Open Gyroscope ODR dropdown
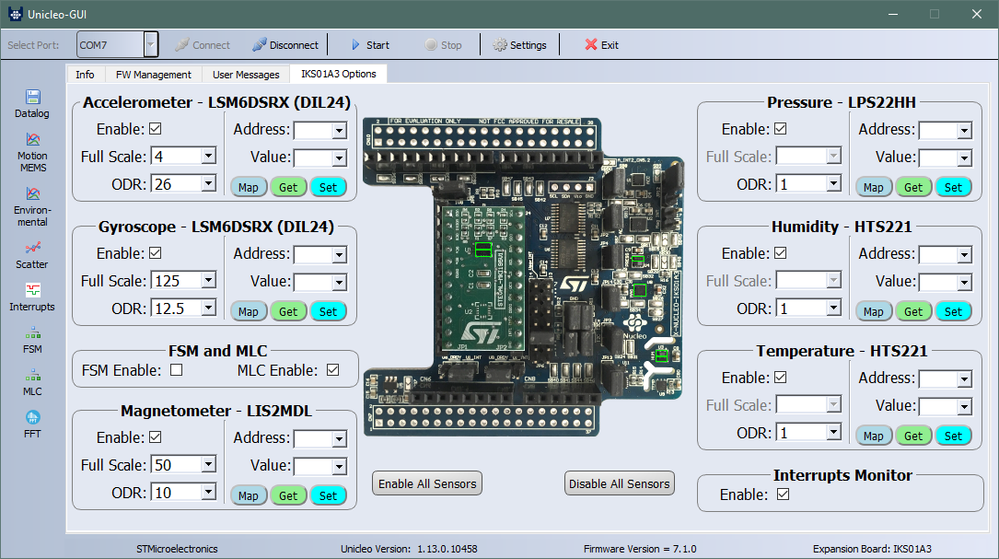 [x=208, y=308]
